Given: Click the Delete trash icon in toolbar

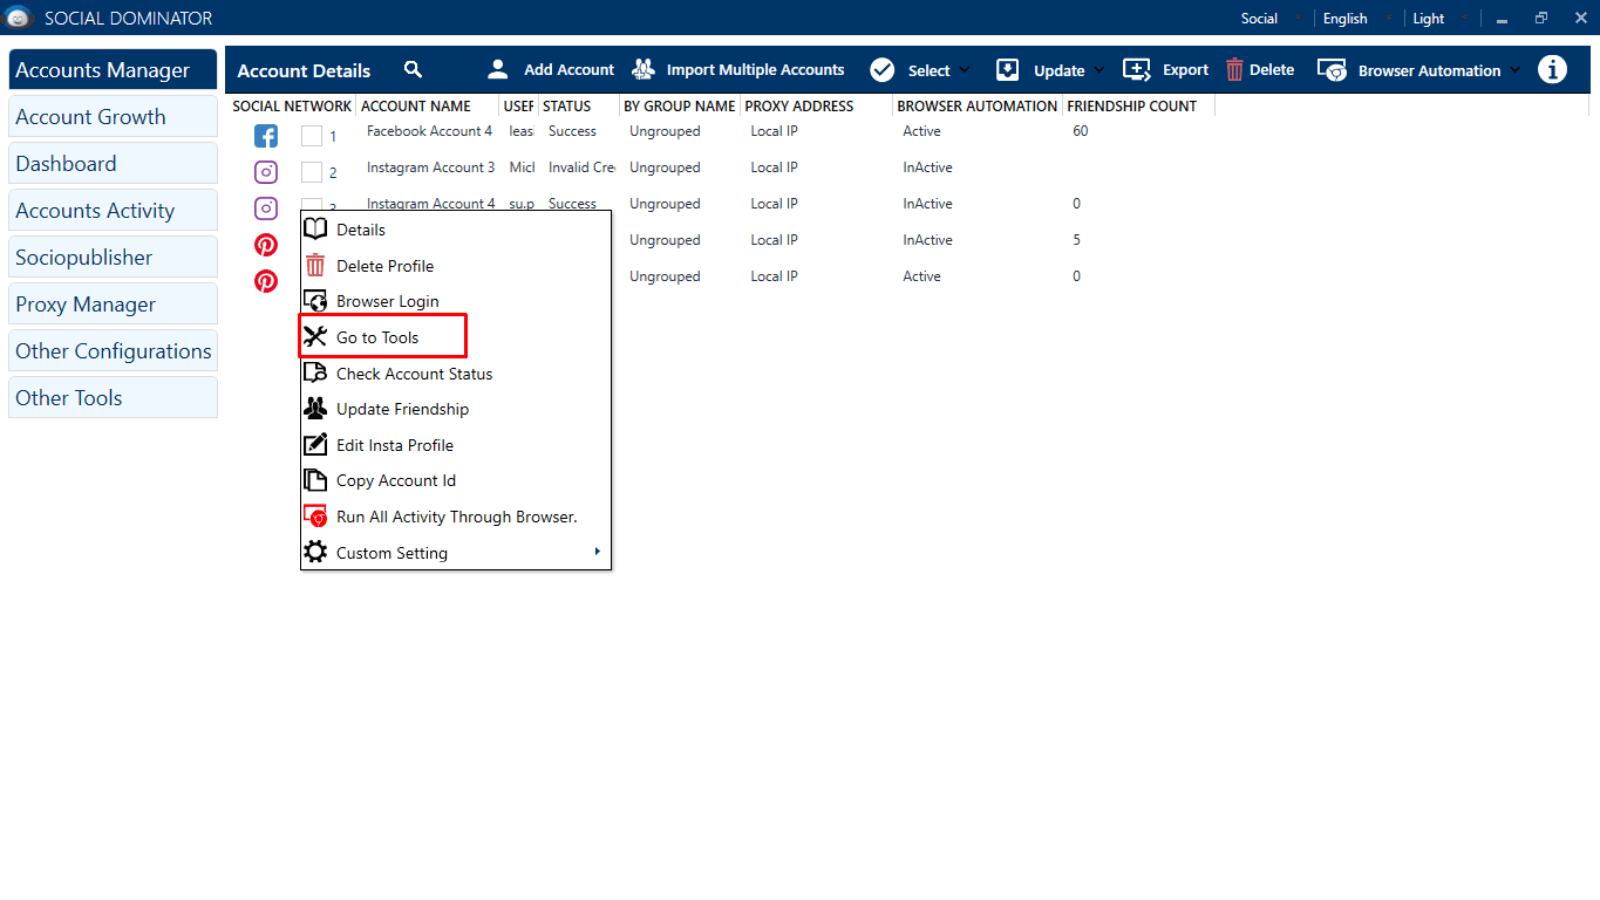Looking at the screenshot, I should coord(1235,70).
